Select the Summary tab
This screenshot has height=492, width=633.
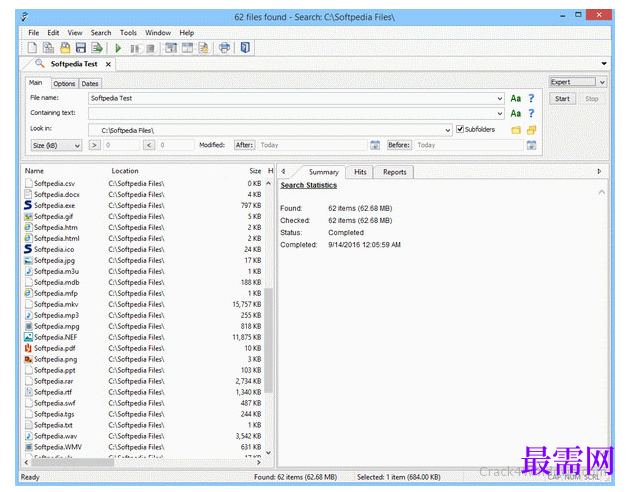click(x=324, y=172)
